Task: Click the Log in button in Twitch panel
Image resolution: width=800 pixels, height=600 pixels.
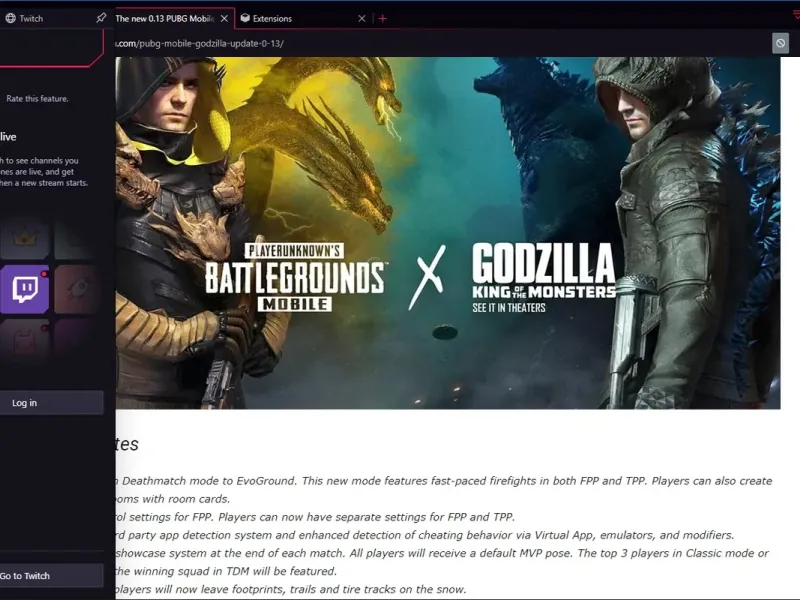Action: (x=52, y=403)
